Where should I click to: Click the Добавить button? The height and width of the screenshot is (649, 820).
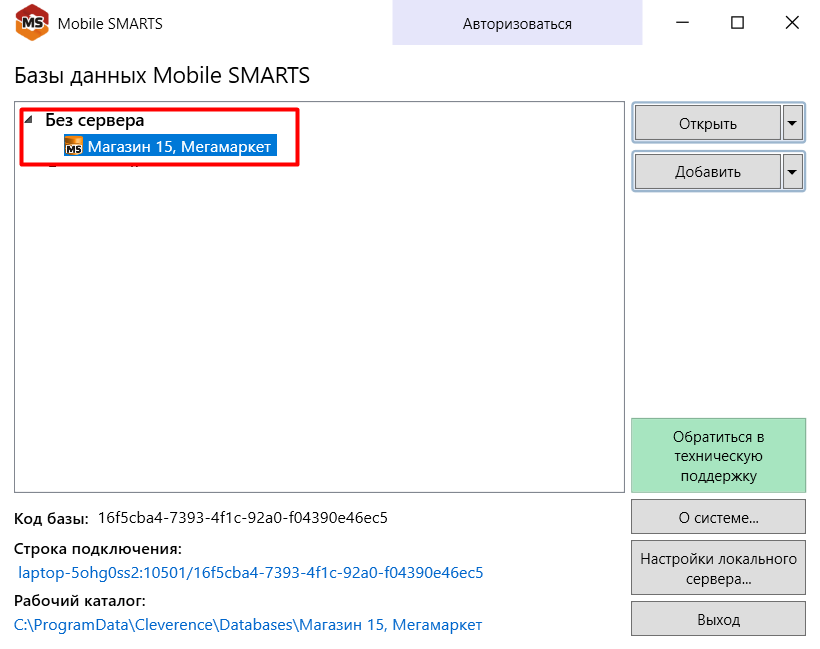point(708,172)
